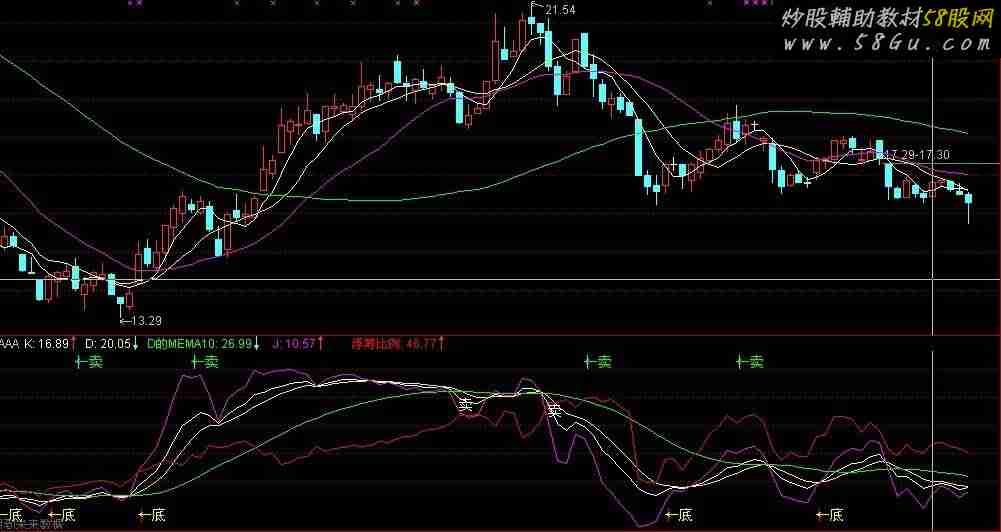Click the red 浮筹比例 indicator label

[x=397, y=344]
